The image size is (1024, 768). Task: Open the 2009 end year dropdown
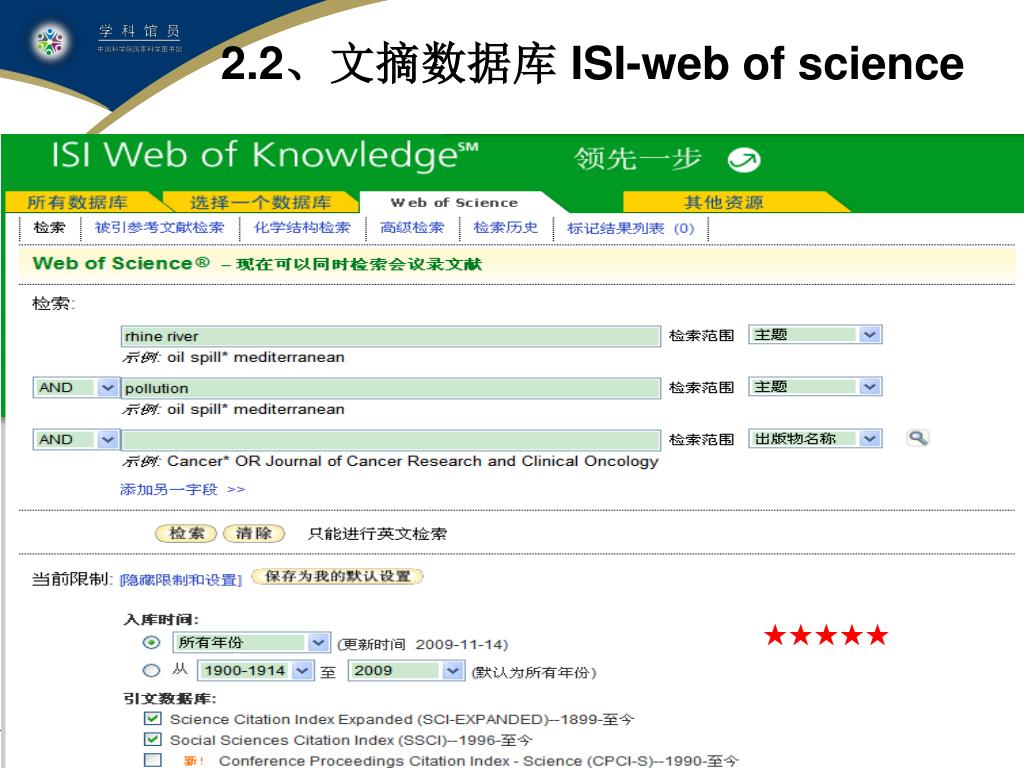click(406, 671)
